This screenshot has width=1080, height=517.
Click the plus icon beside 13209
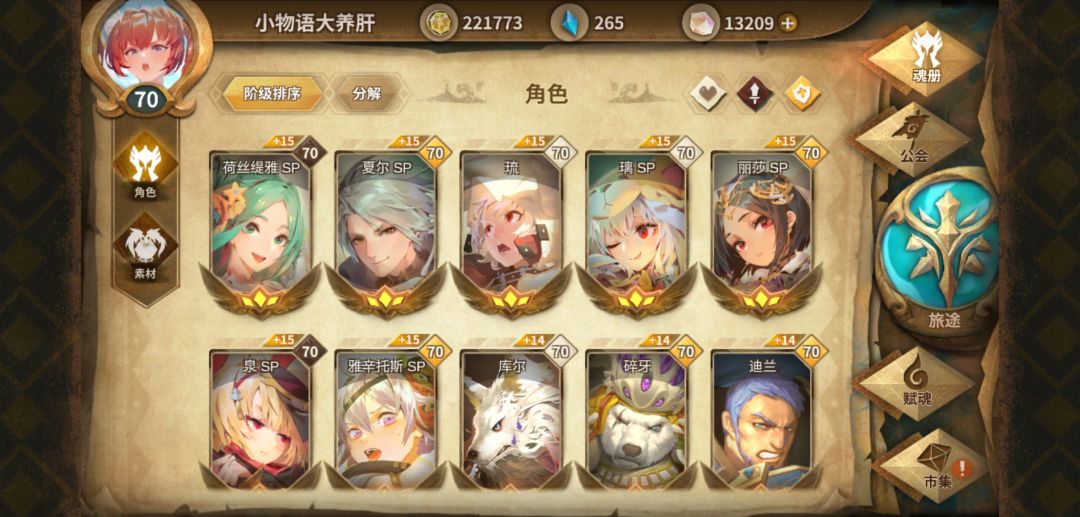click(x=788, y=23)
